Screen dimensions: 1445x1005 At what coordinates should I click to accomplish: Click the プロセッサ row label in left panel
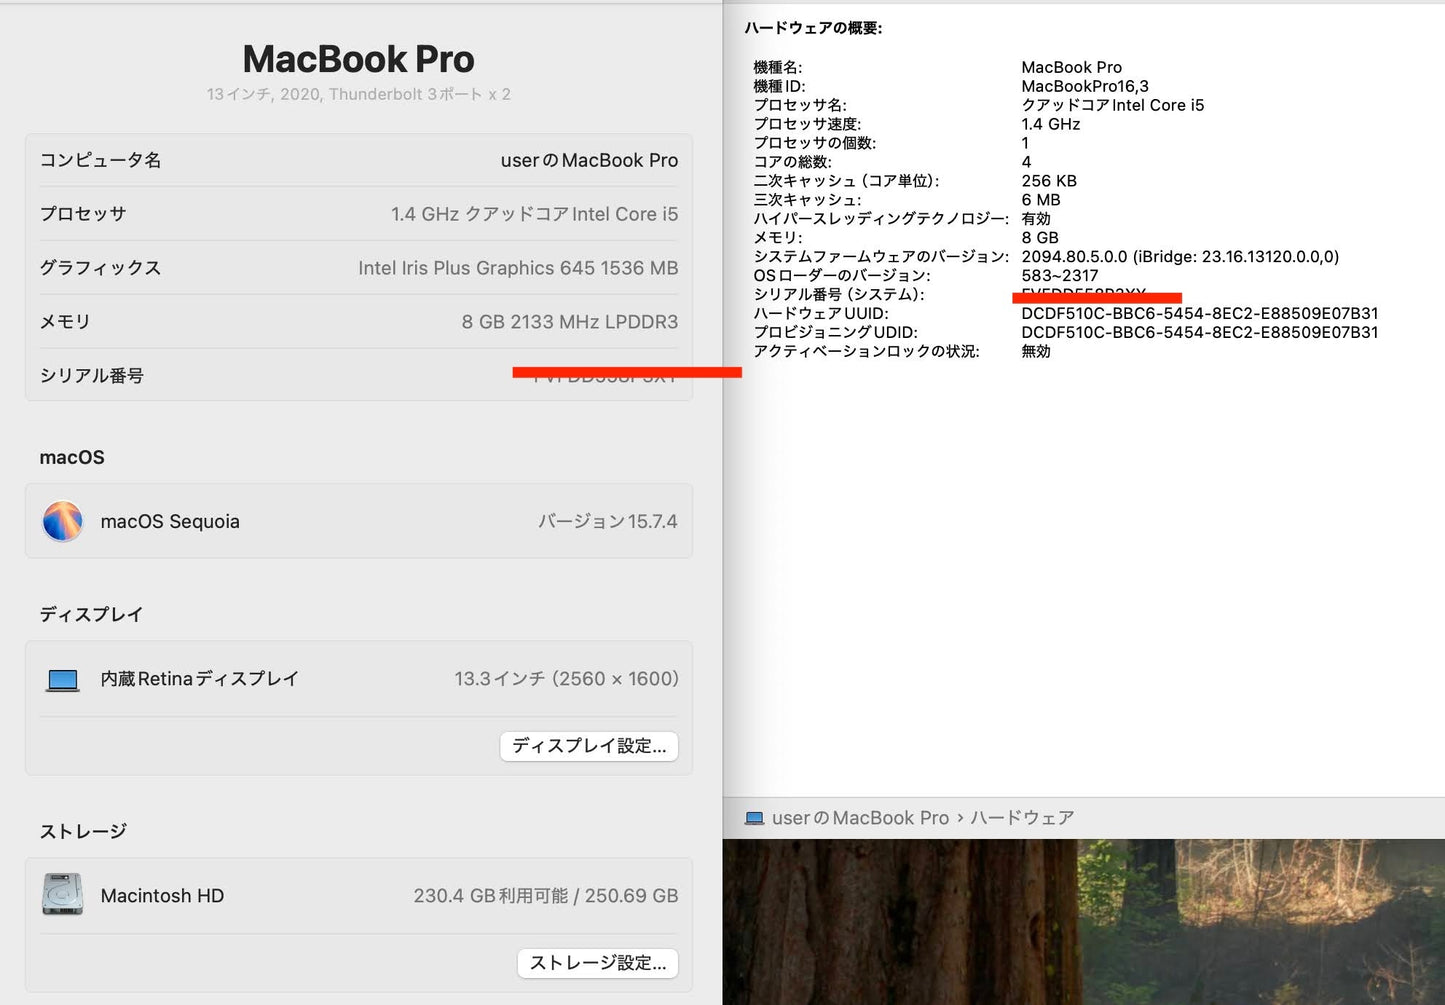click(x=83, y=214)
